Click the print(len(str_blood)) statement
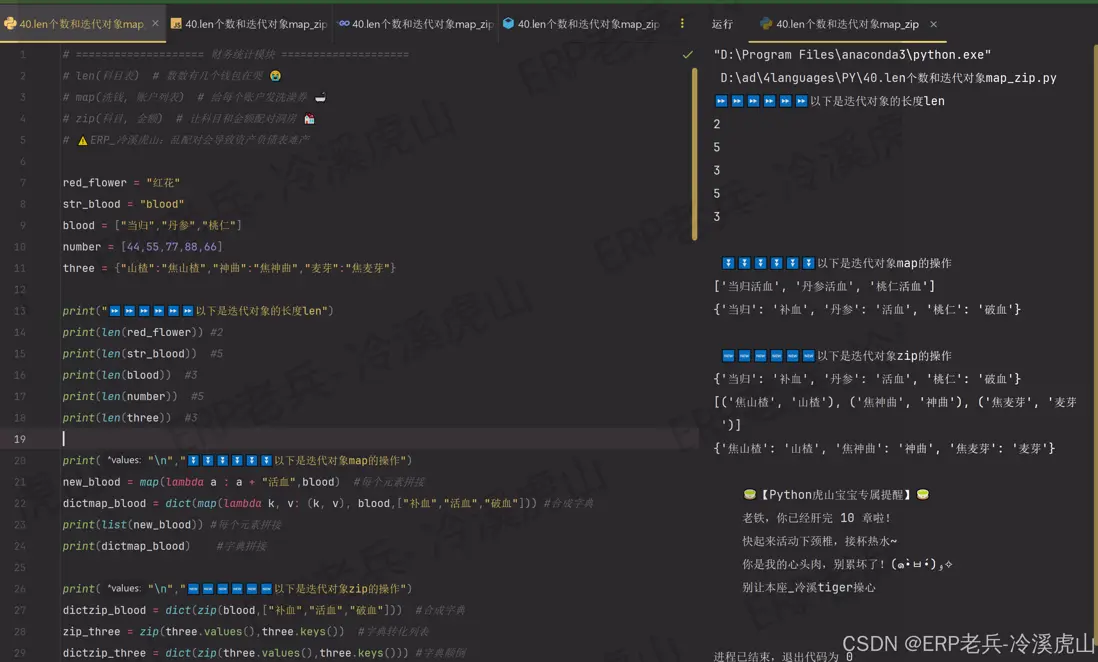This screenshot has width=1098, height=662. pos(130,354)
